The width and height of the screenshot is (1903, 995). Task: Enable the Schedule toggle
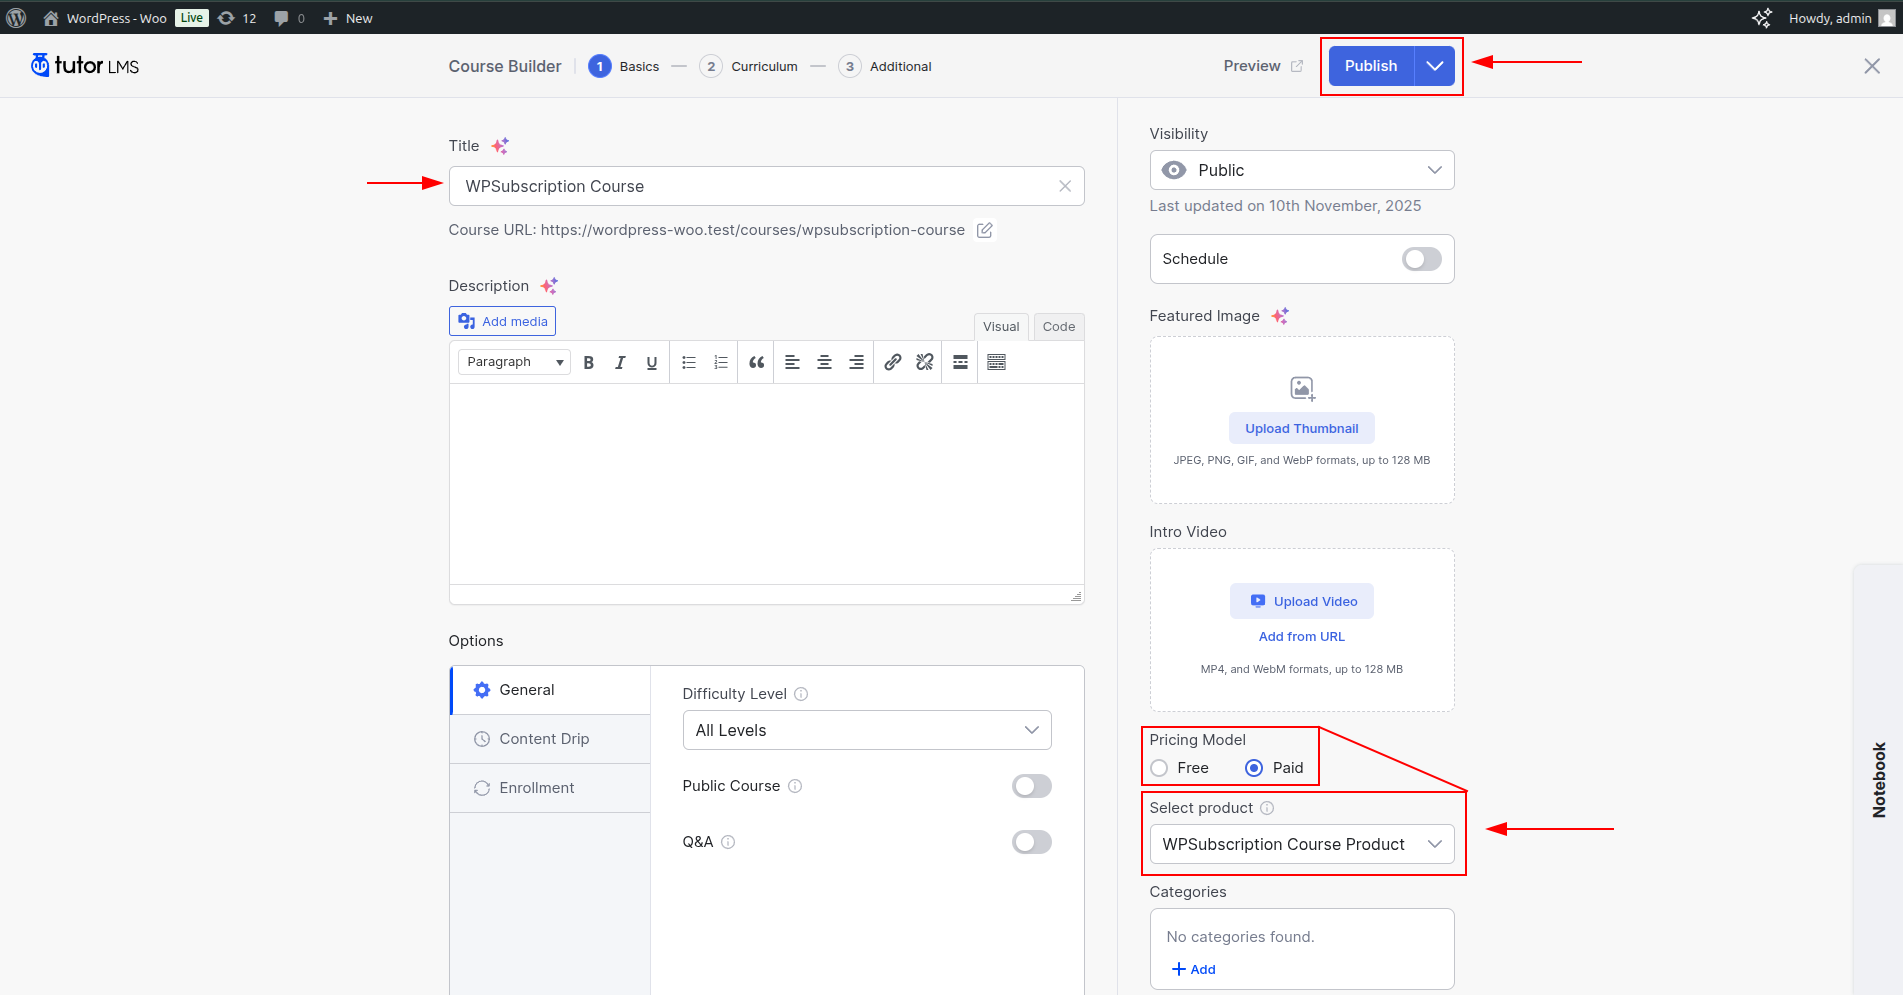1421,259
